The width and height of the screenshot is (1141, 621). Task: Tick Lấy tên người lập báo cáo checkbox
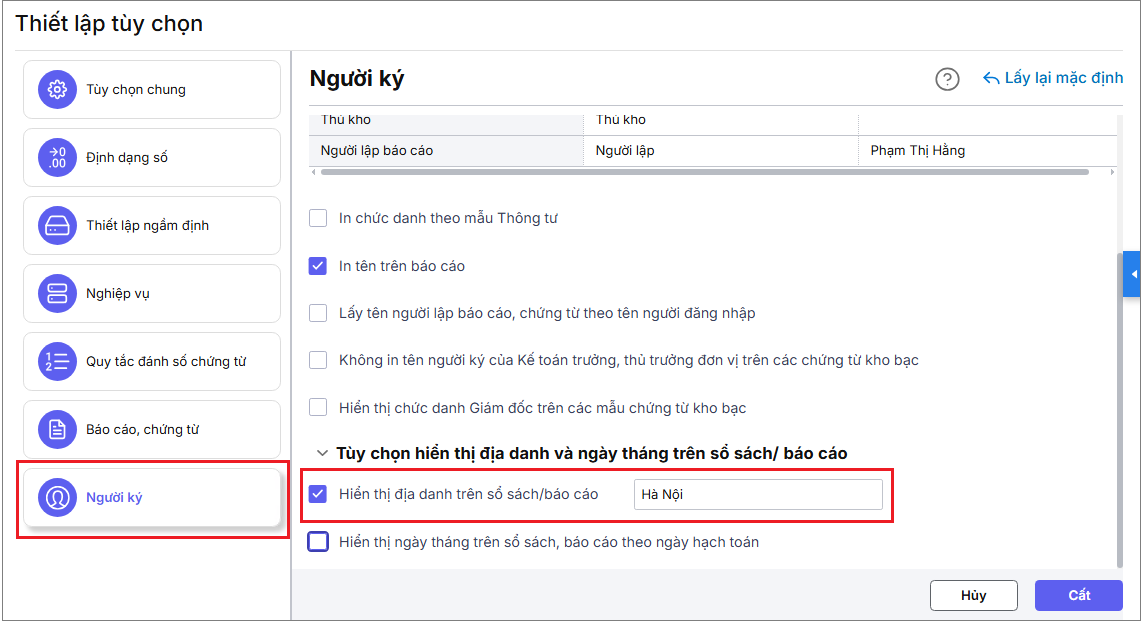(318, 313)
